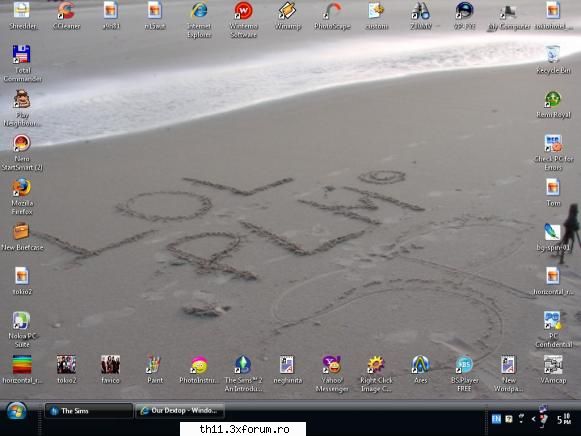Viewport: 581px width, 436px height.
Task: Open the Tom file icon
Action: [553, 192]
